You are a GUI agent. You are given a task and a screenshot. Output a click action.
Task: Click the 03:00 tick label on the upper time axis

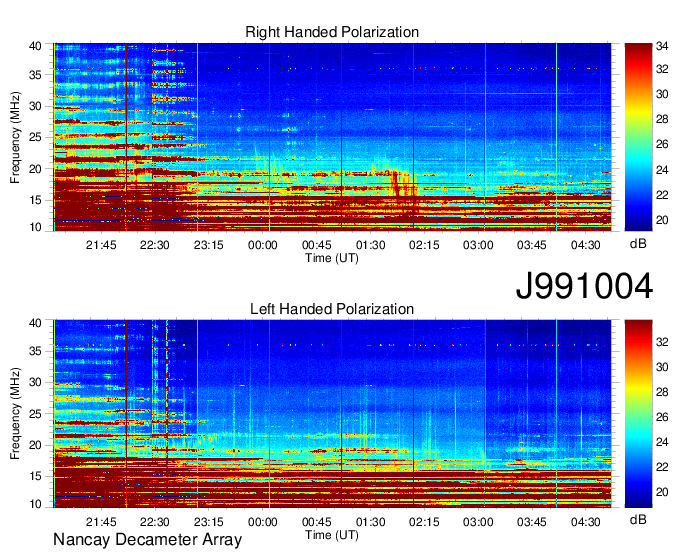coord(478,245)
